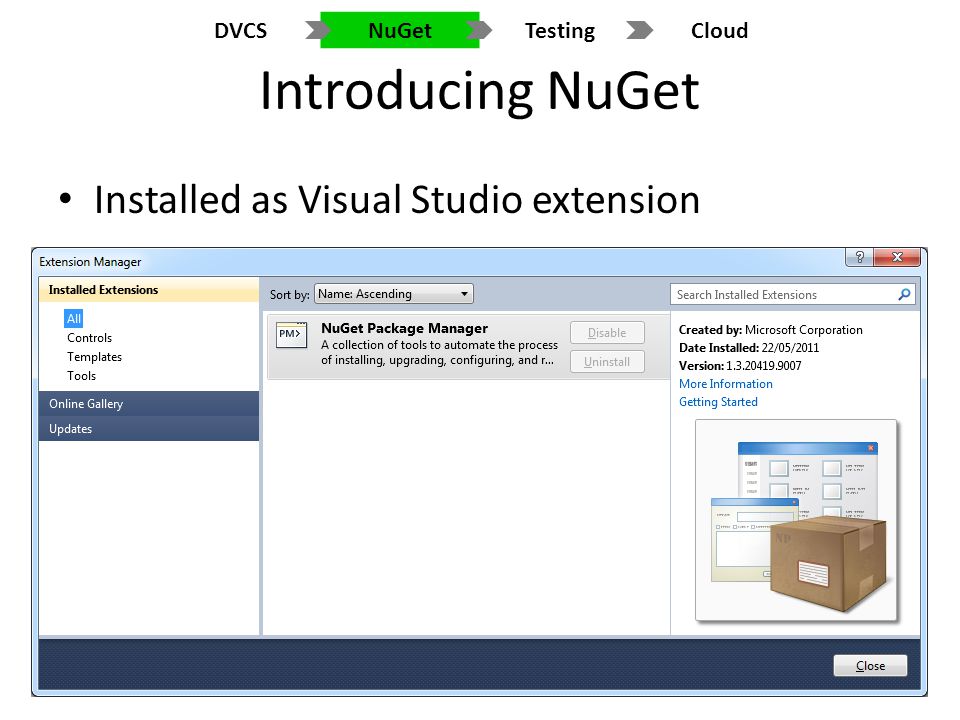This screenshot has width=960, height=720.
Task: Open the Sort by Name: Ascending dropdown
Action: 394,294
